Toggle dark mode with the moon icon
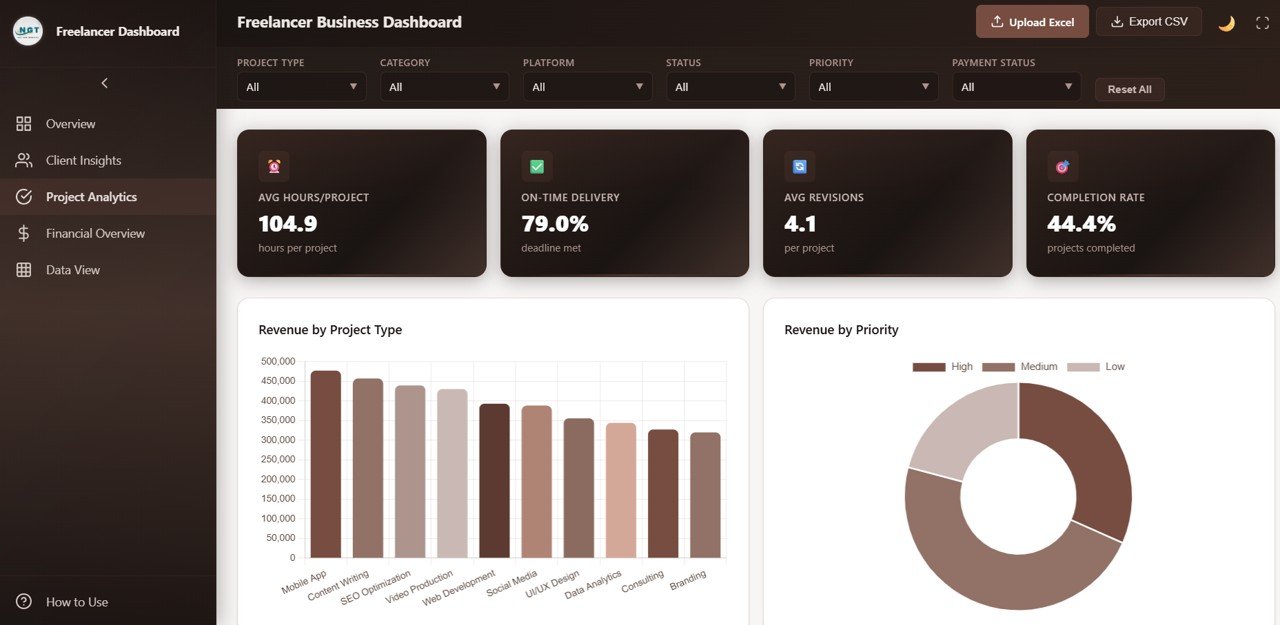Viewport: 1280px width, 625px height. (x=1226, y=22)
